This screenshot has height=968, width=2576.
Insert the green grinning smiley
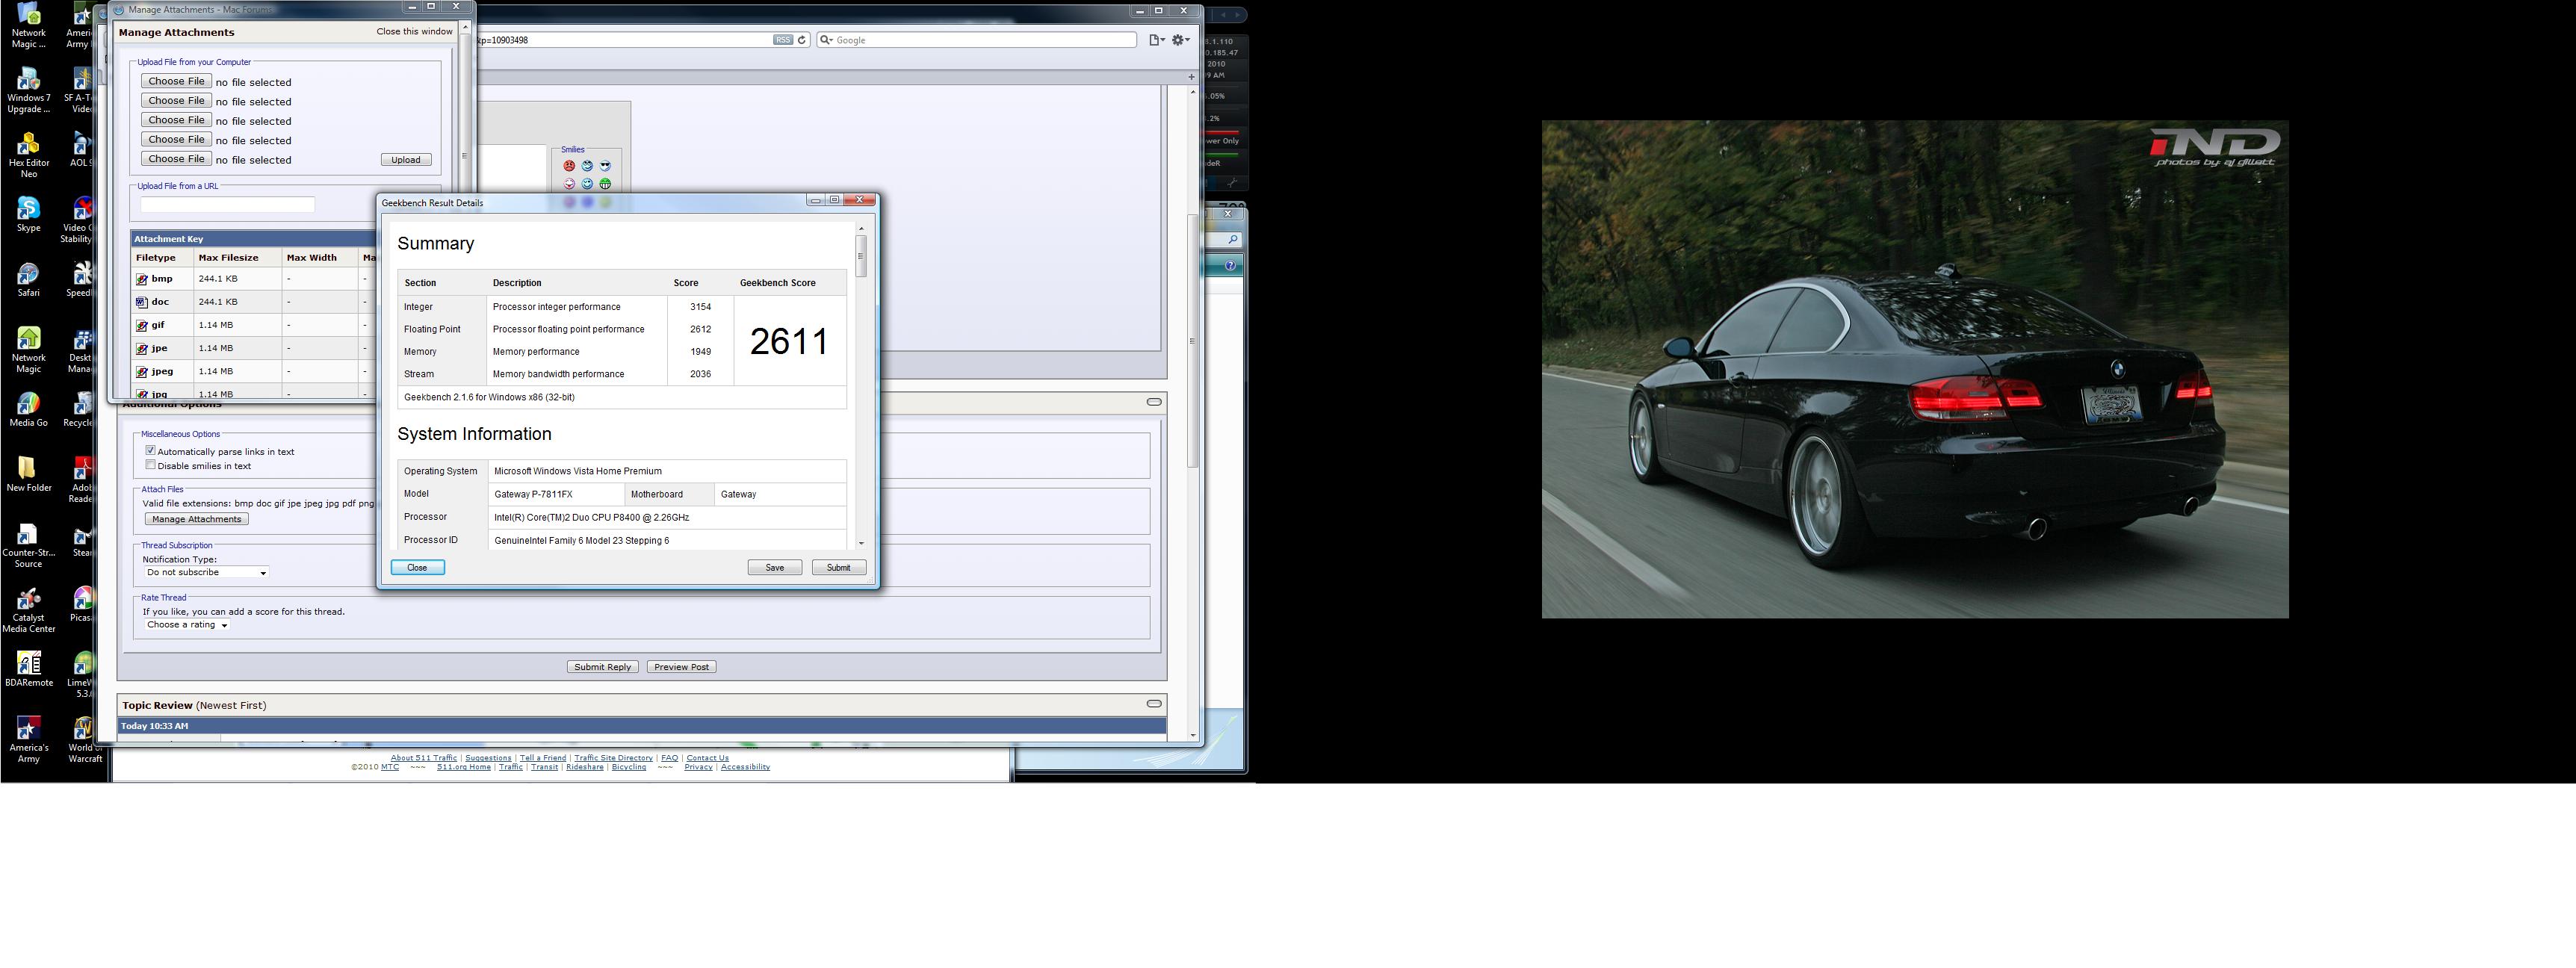click(605, 184)
